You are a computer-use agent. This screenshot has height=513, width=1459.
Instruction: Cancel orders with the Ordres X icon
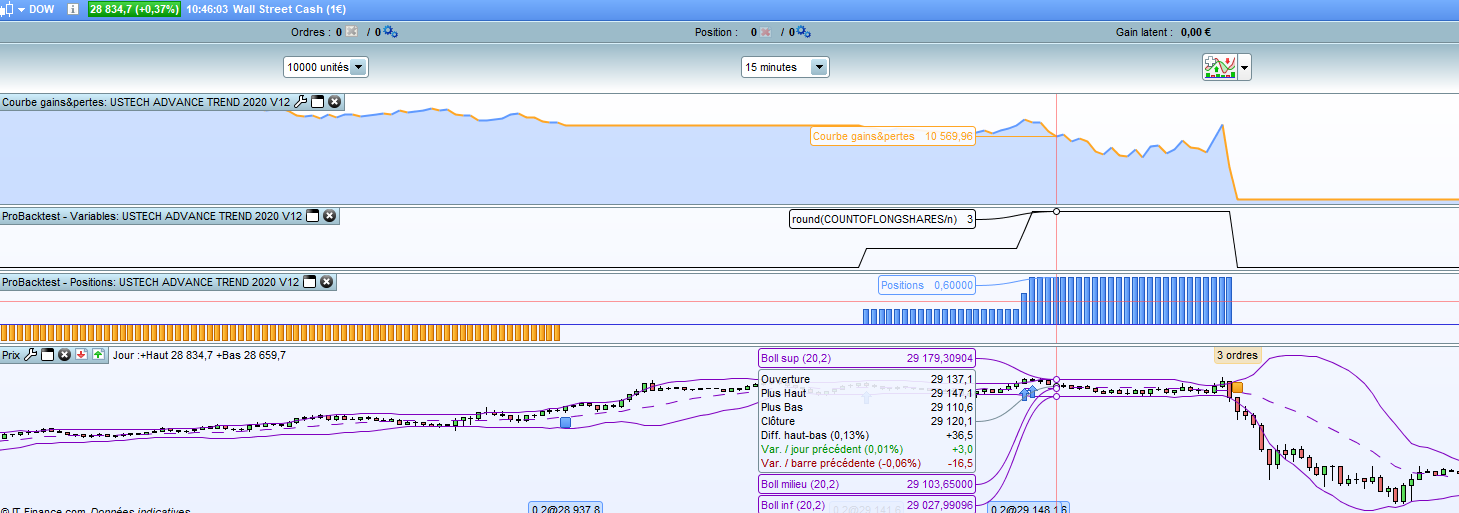352,32
